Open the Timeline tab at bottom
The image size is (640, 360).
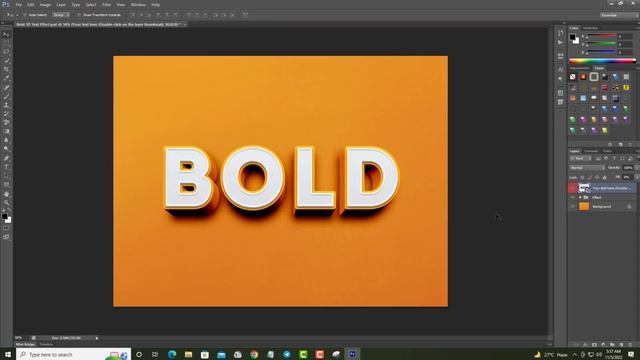pyautogui.click(x=47, y=344)
